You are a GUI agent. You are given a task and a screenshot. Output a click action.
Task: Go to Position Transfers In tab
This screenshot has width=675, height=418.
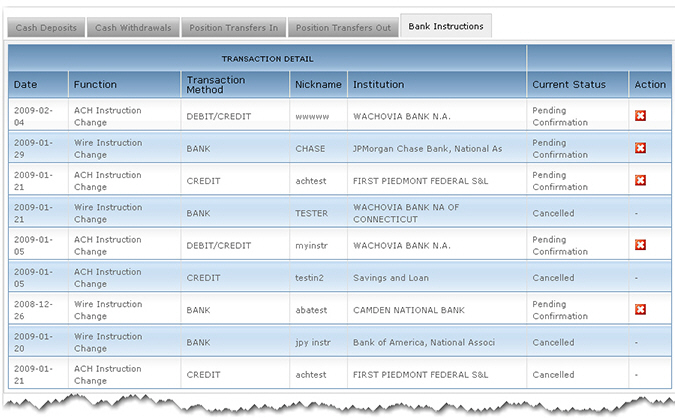(x=233, y=27)
